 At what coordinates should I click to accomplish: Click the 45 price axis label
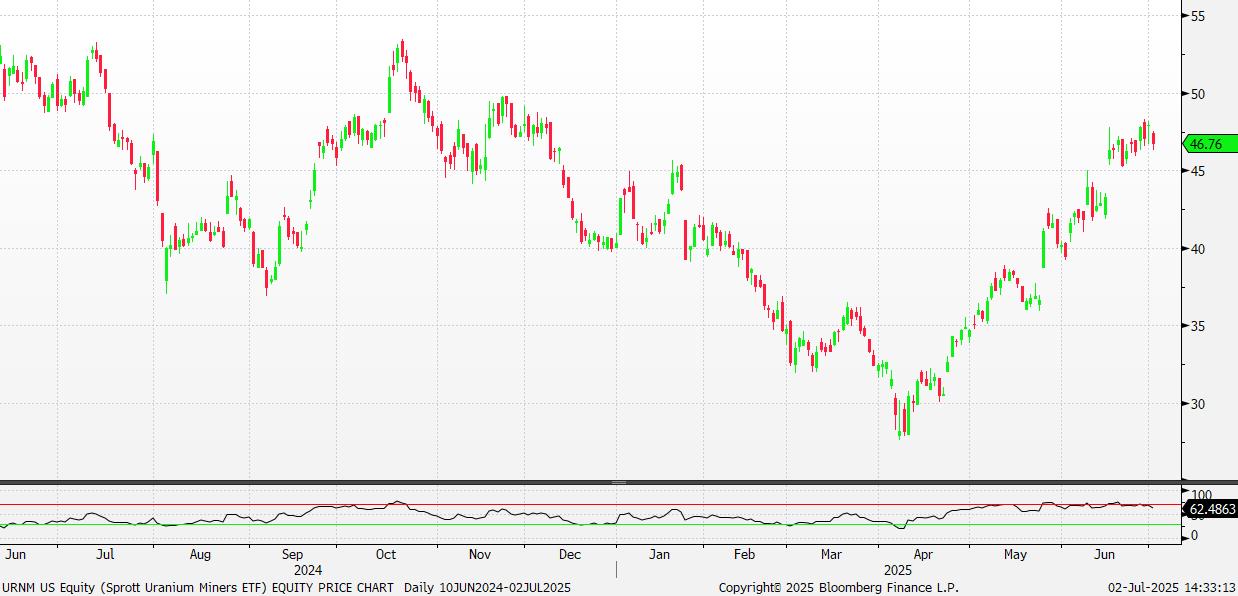[1197, 171]
